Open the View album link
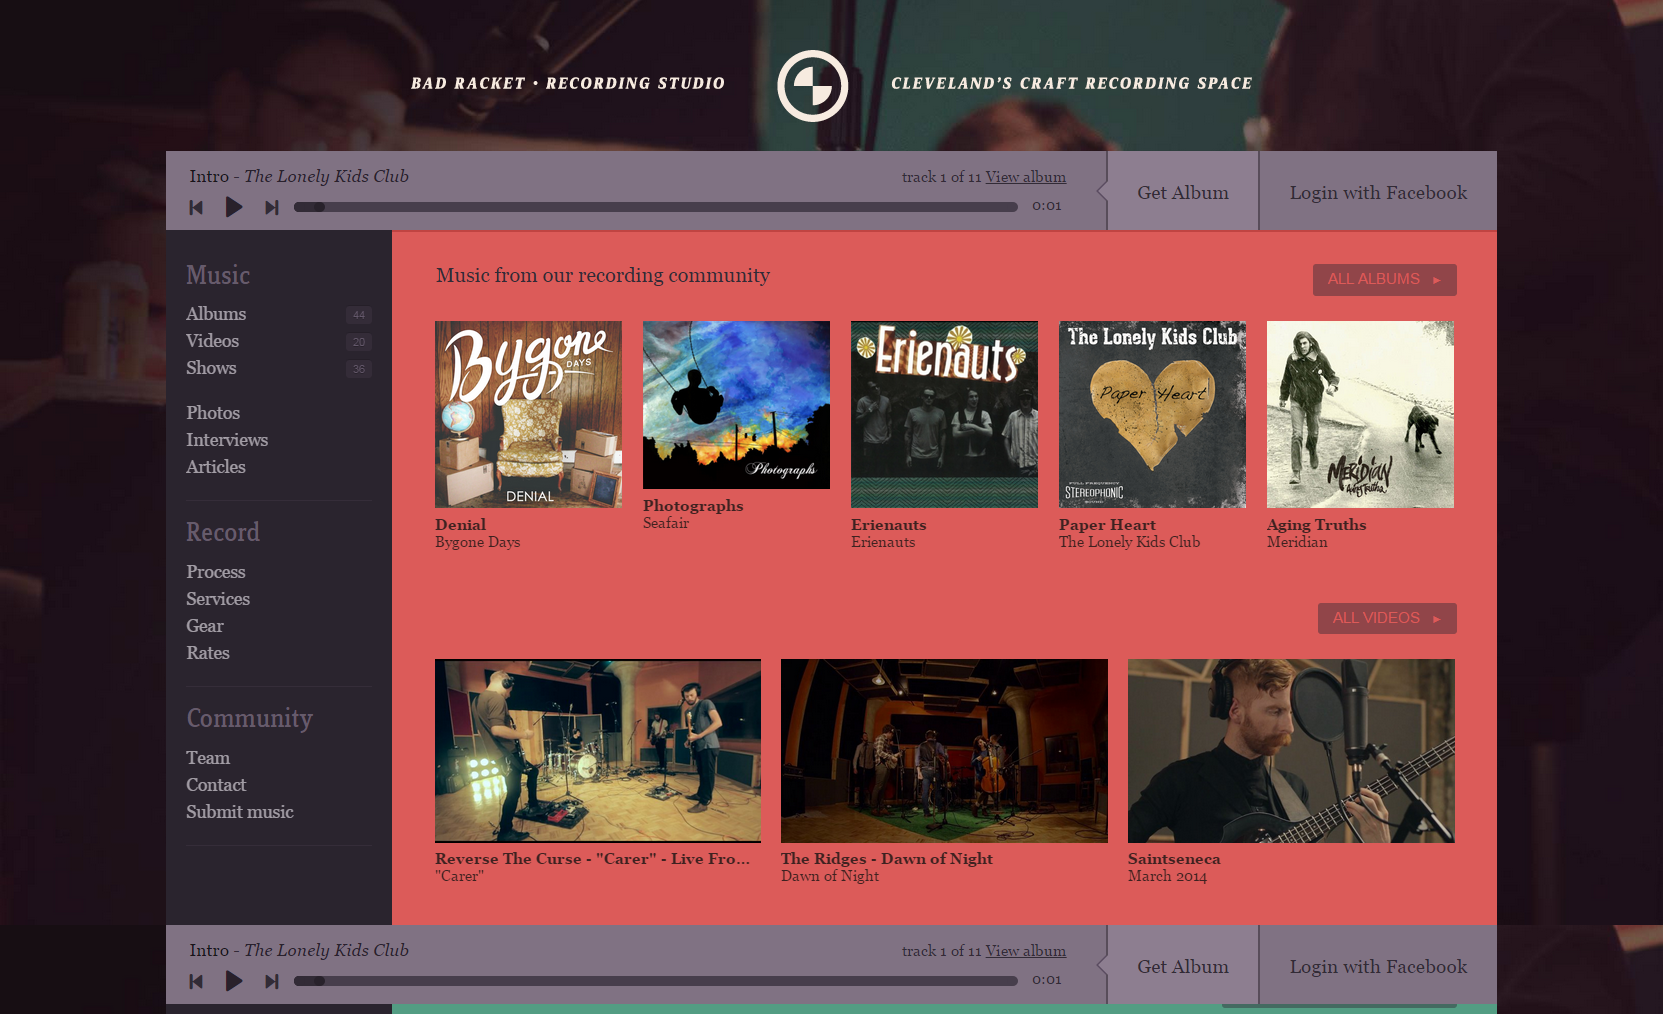This screenshot has height=1014, width=1663. tap(1026, 177)
